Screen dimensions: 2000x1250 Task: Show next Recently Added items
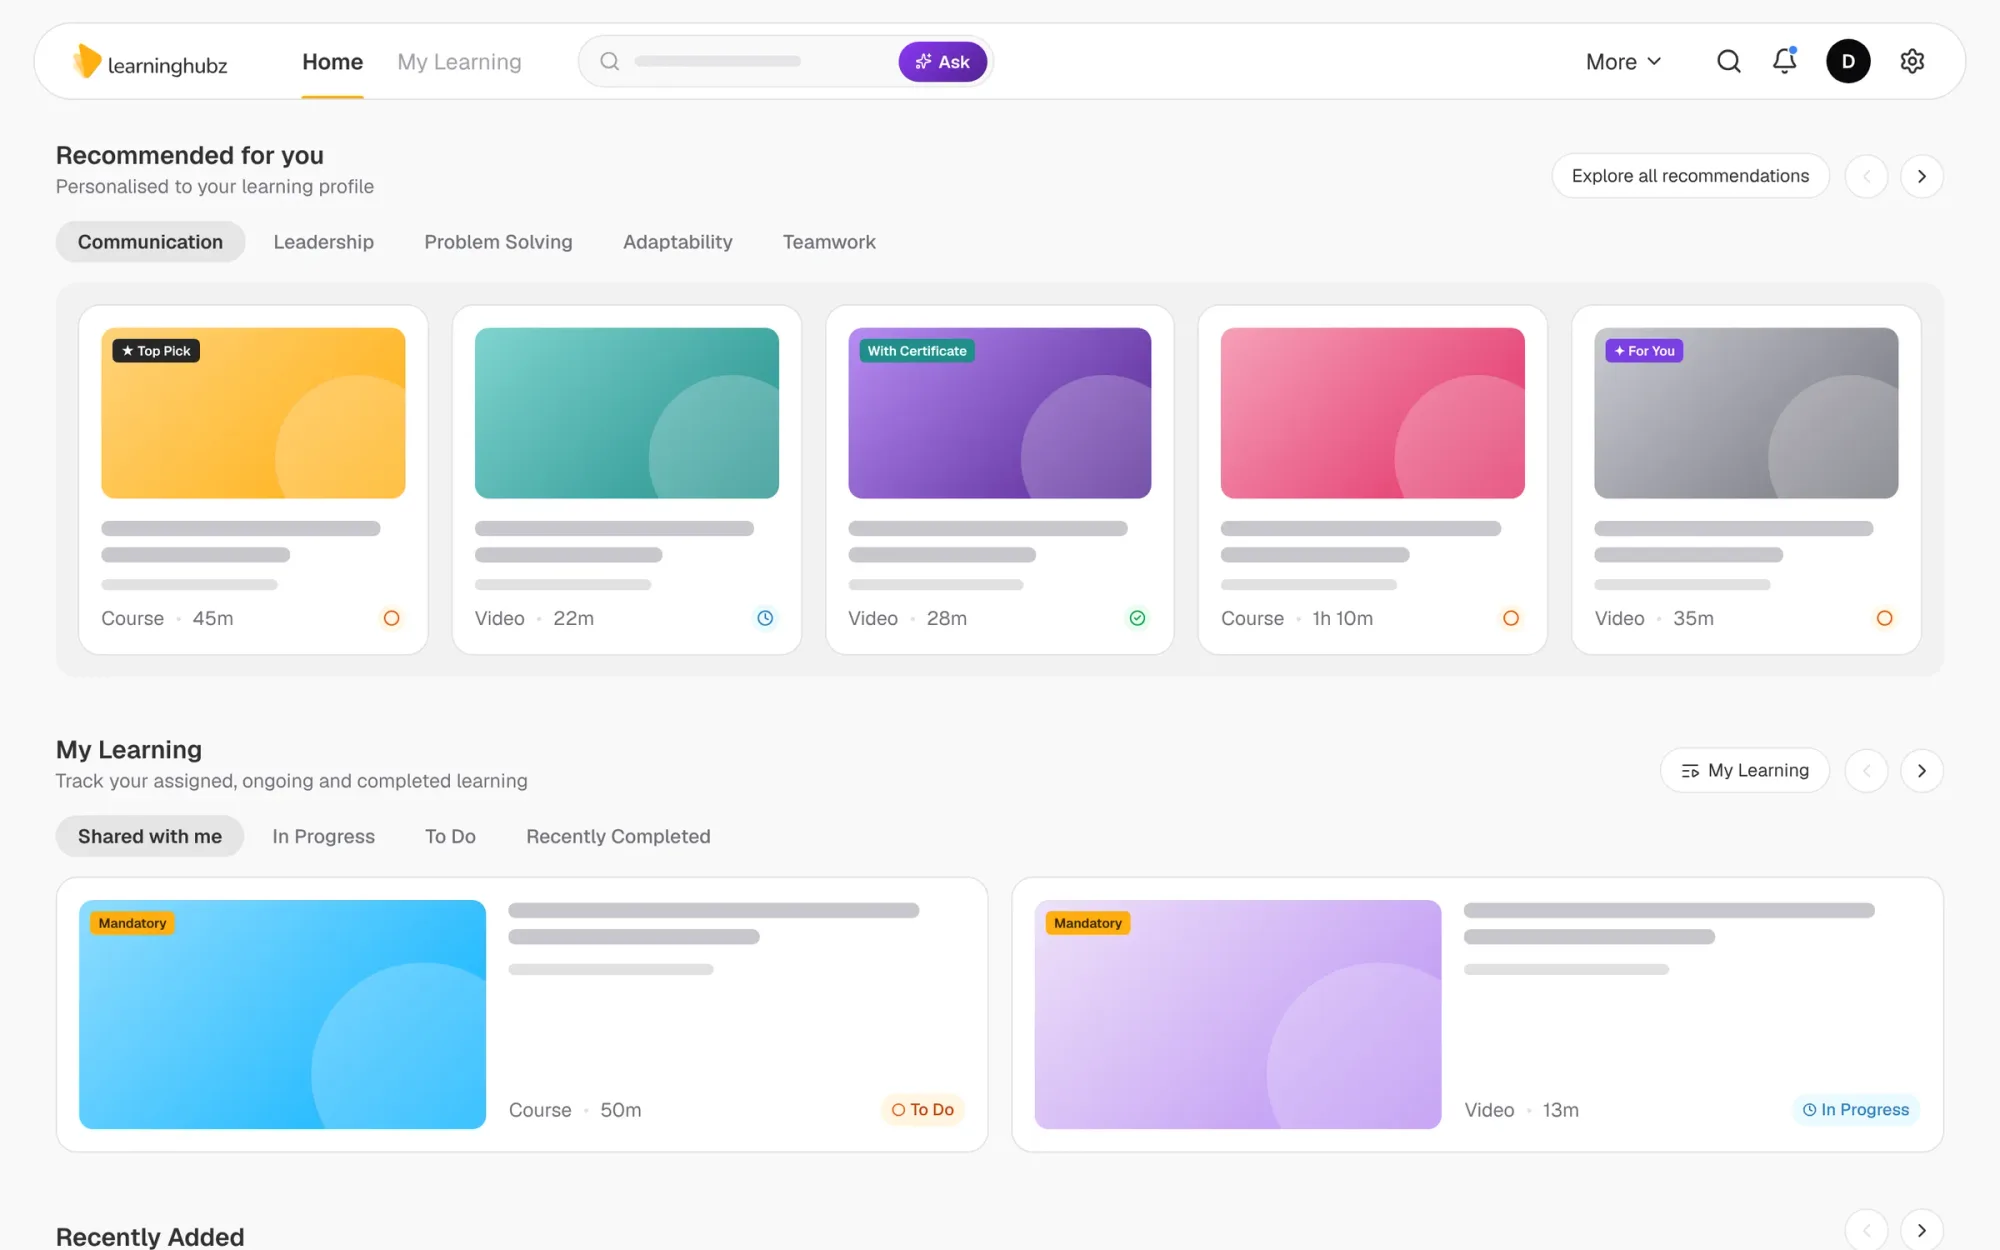point(1921,1230)
